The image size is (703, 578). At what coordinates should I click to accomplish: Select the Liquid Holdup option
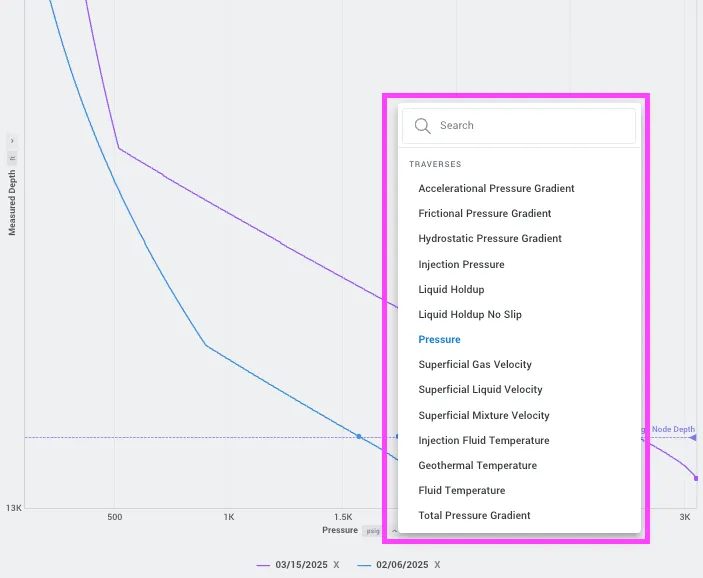tap(451, 289)
